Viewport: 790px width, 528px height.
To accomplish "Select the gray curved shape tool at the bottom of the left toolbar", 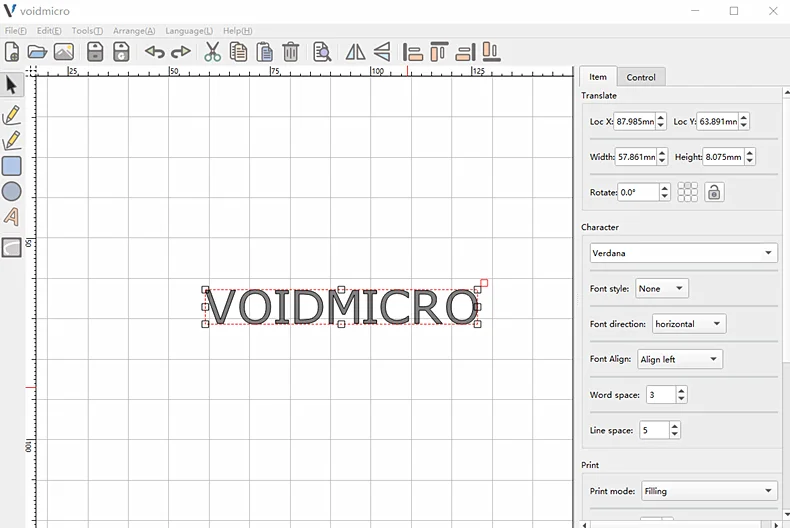I will (x=12, y=247).
